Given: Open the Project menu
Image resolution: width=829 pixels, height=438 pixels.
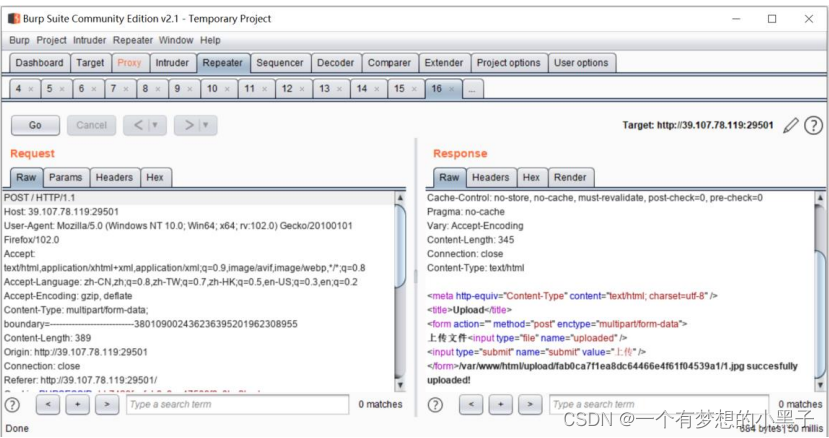Looking at the screenshot, I should pos(51,40).
